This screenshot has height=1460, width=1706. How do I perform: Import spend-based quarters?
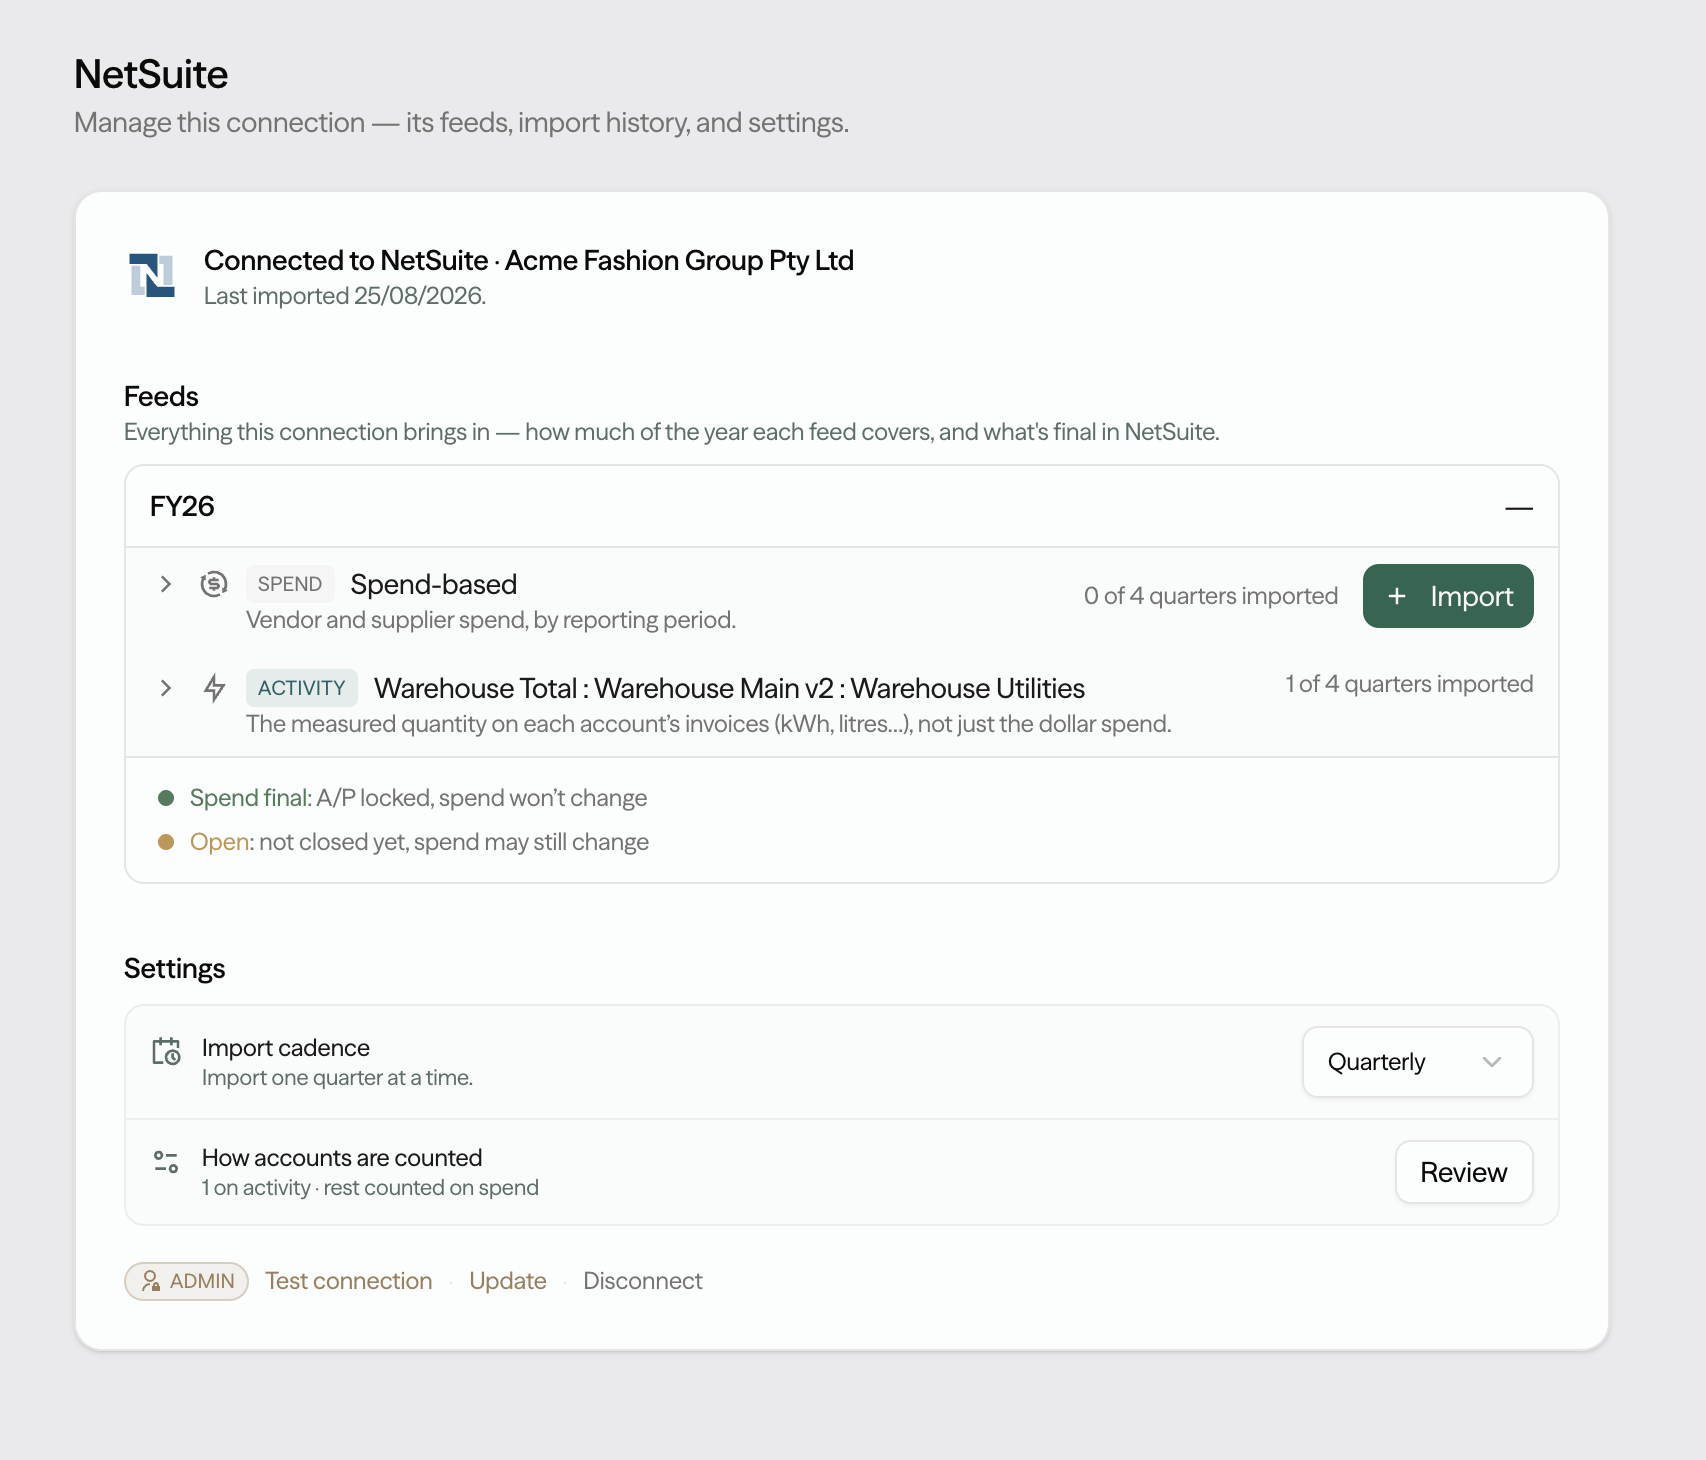(x=1448, y=596)
